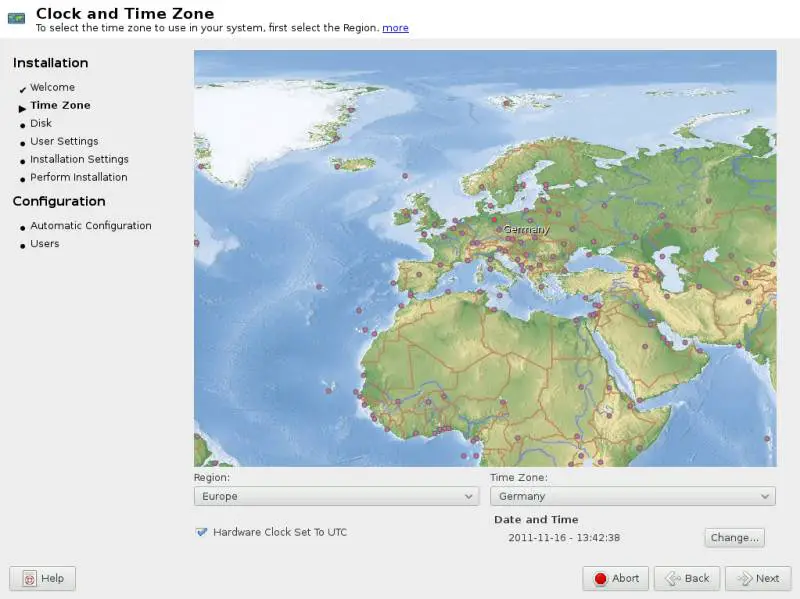
Task: Click the red Abort button icon
Action: tap(601, 579)
